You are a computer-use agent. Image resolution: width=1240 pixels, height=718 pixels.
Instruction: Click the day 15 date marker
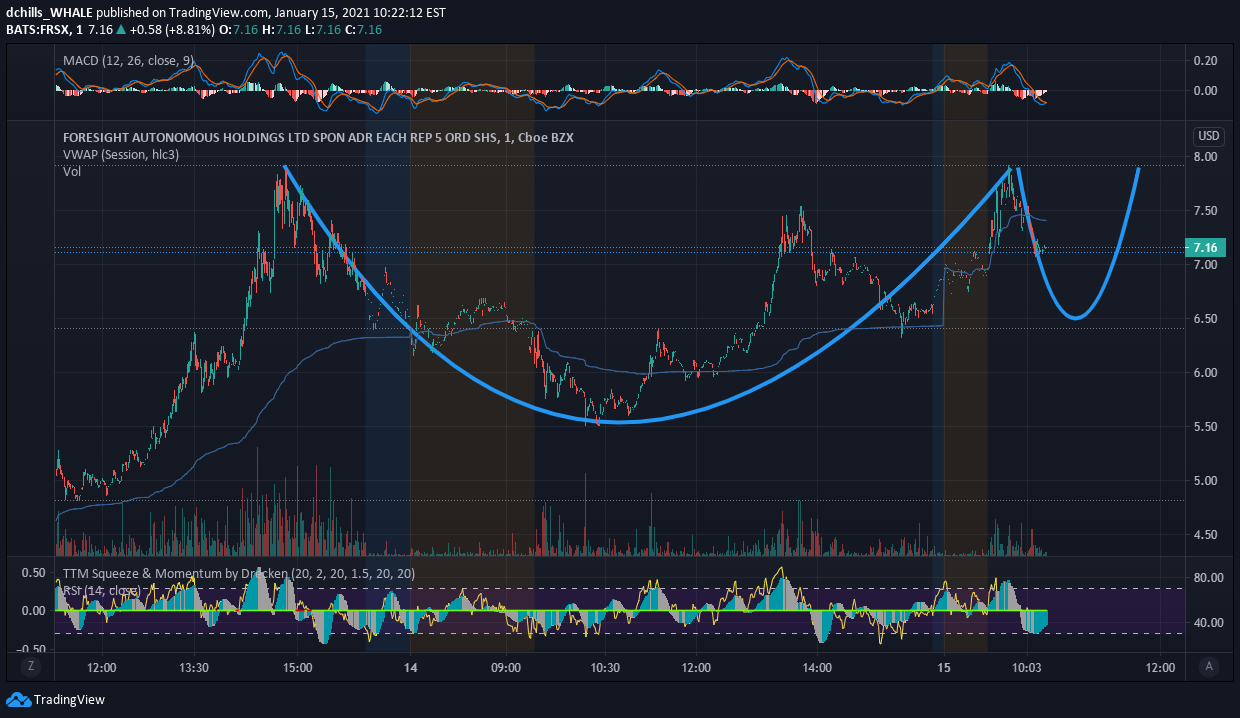[943, 667]
